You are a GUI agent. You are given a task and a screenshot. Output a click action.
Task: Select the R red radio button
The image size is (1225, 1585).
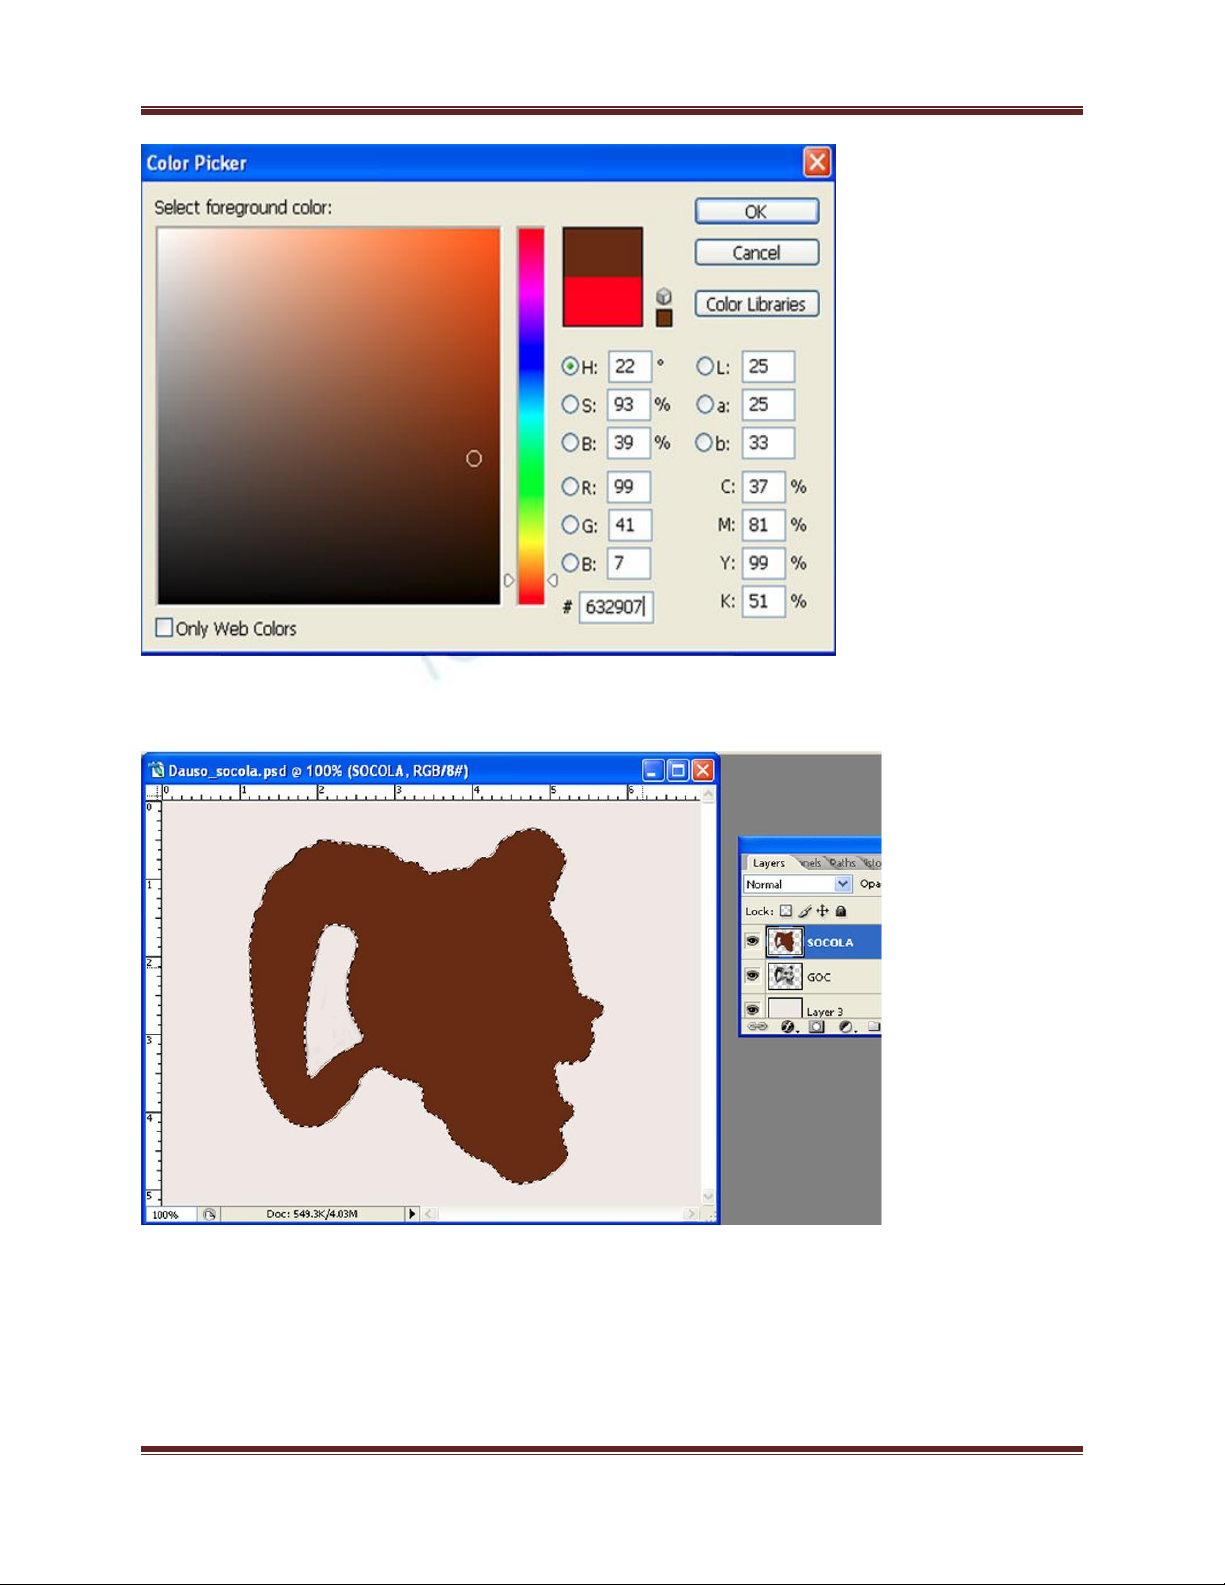pos(570,487)
